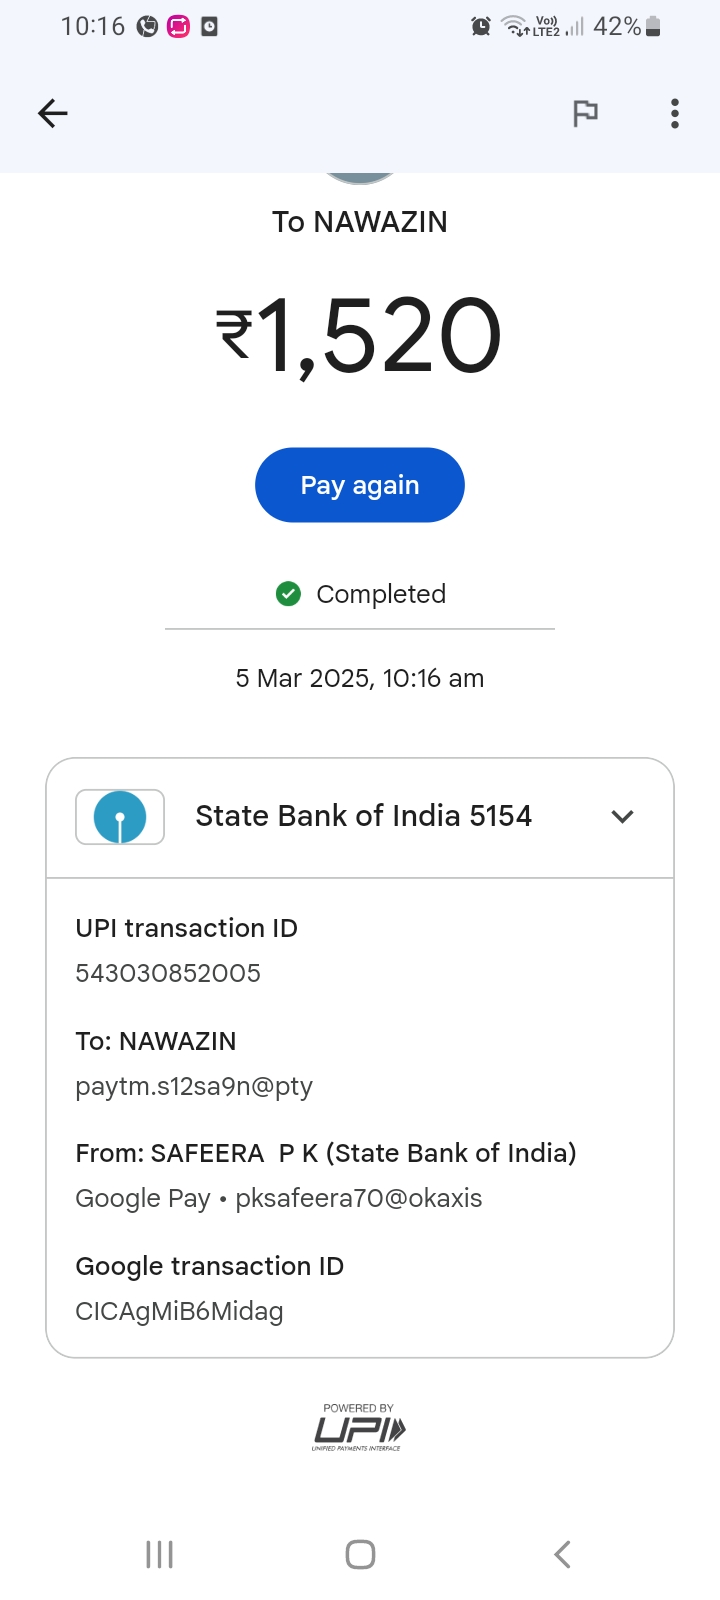This screenshot has height=1600, width=720.
Task: Tap the State Bank of India logo
Action: [x=120, y=817]
